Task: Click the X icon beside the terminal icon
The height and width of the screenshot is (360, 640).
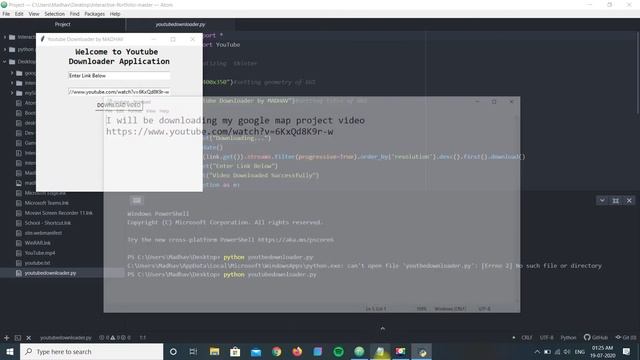Action: tap(29, 338)
